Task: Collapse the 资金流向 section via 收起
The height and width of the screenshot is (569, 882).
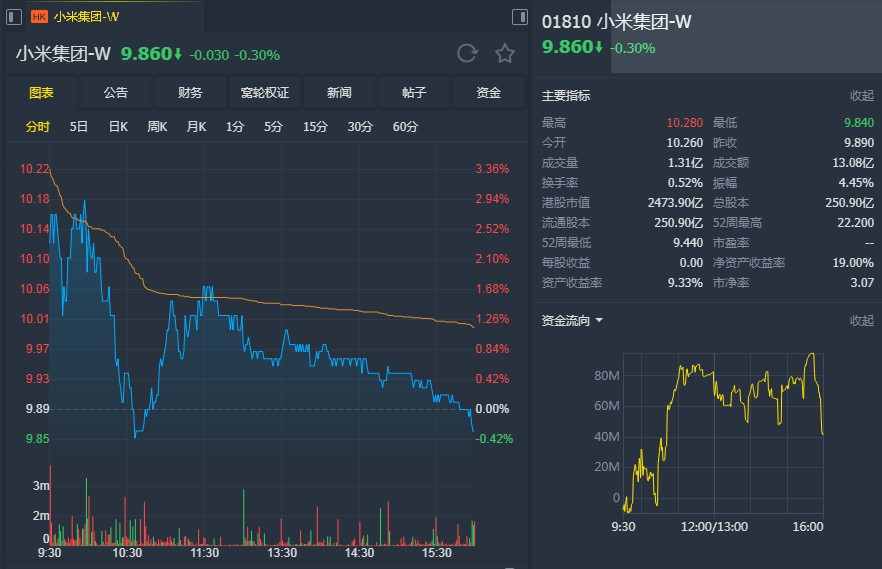Action: tap(861, 321)
